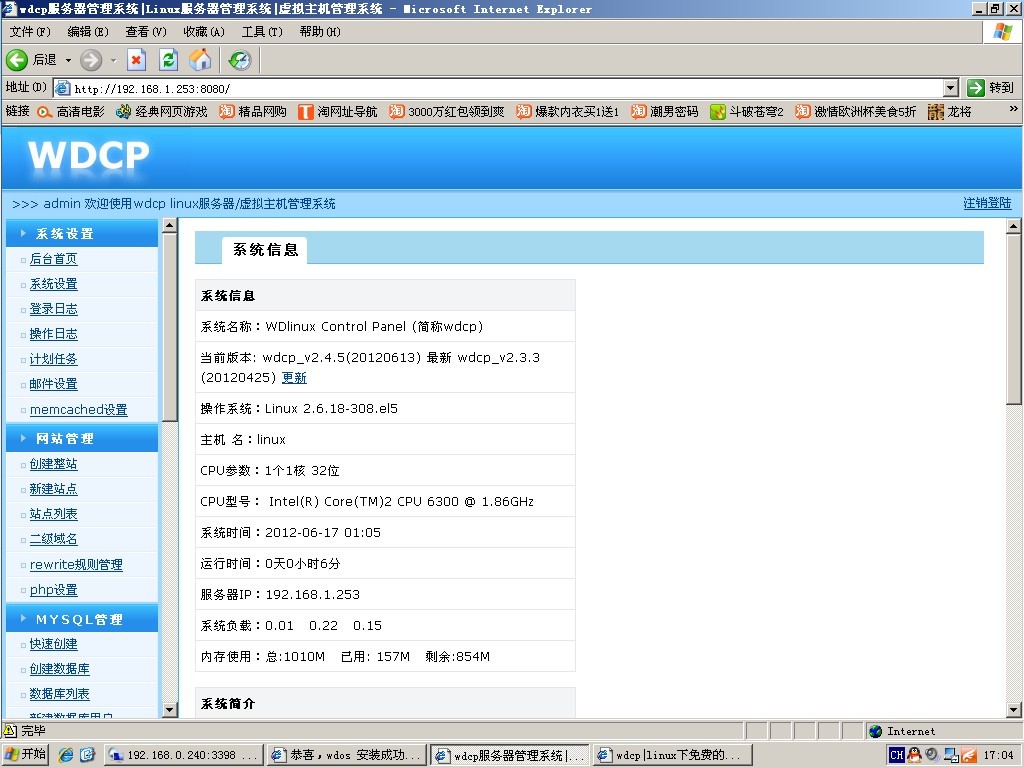Open the 精品网购 favorites link
The width and height of the screenshot is (1024, 768).
(253, 112)
